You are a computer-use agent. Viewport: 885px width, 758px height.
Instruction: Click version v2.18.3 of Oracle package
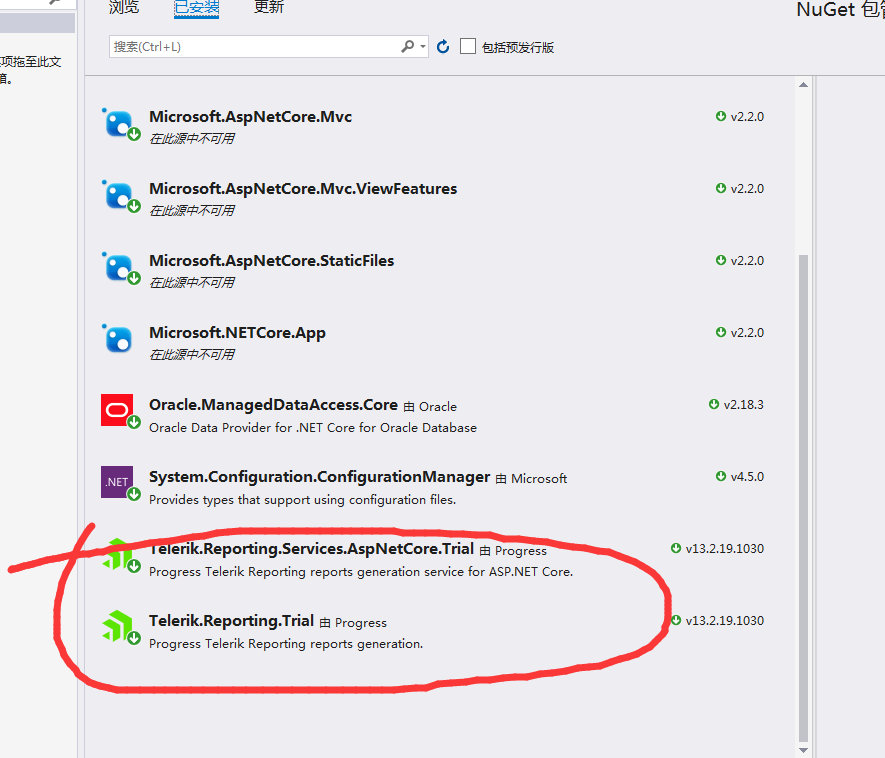point(744,405)
